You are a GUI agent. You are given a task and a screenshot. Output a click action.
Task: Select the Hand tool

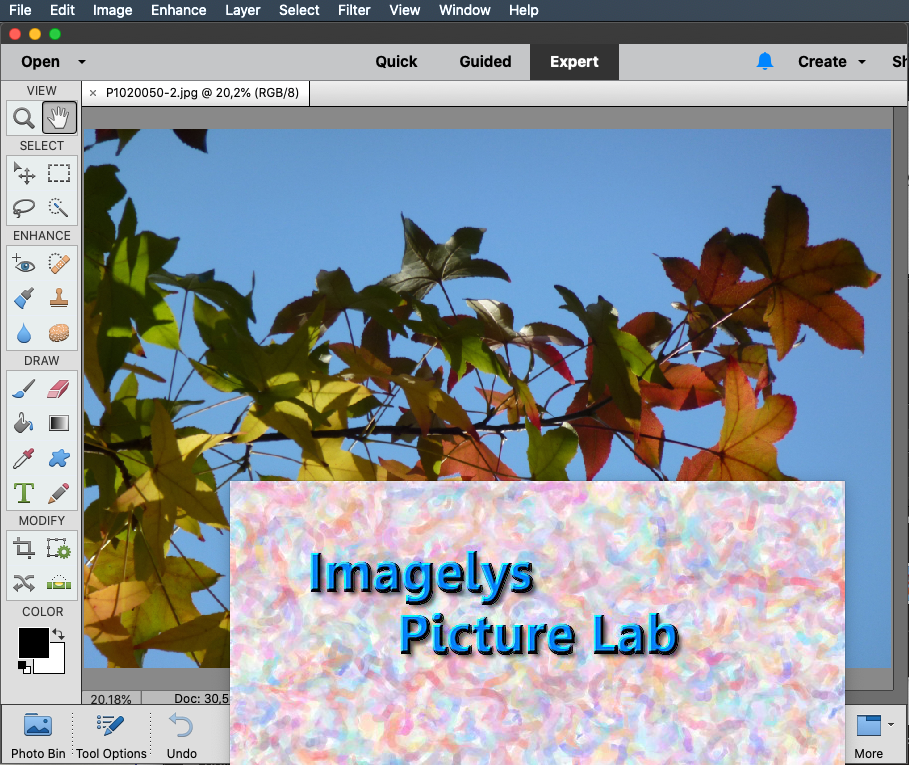tap(59, 118)
